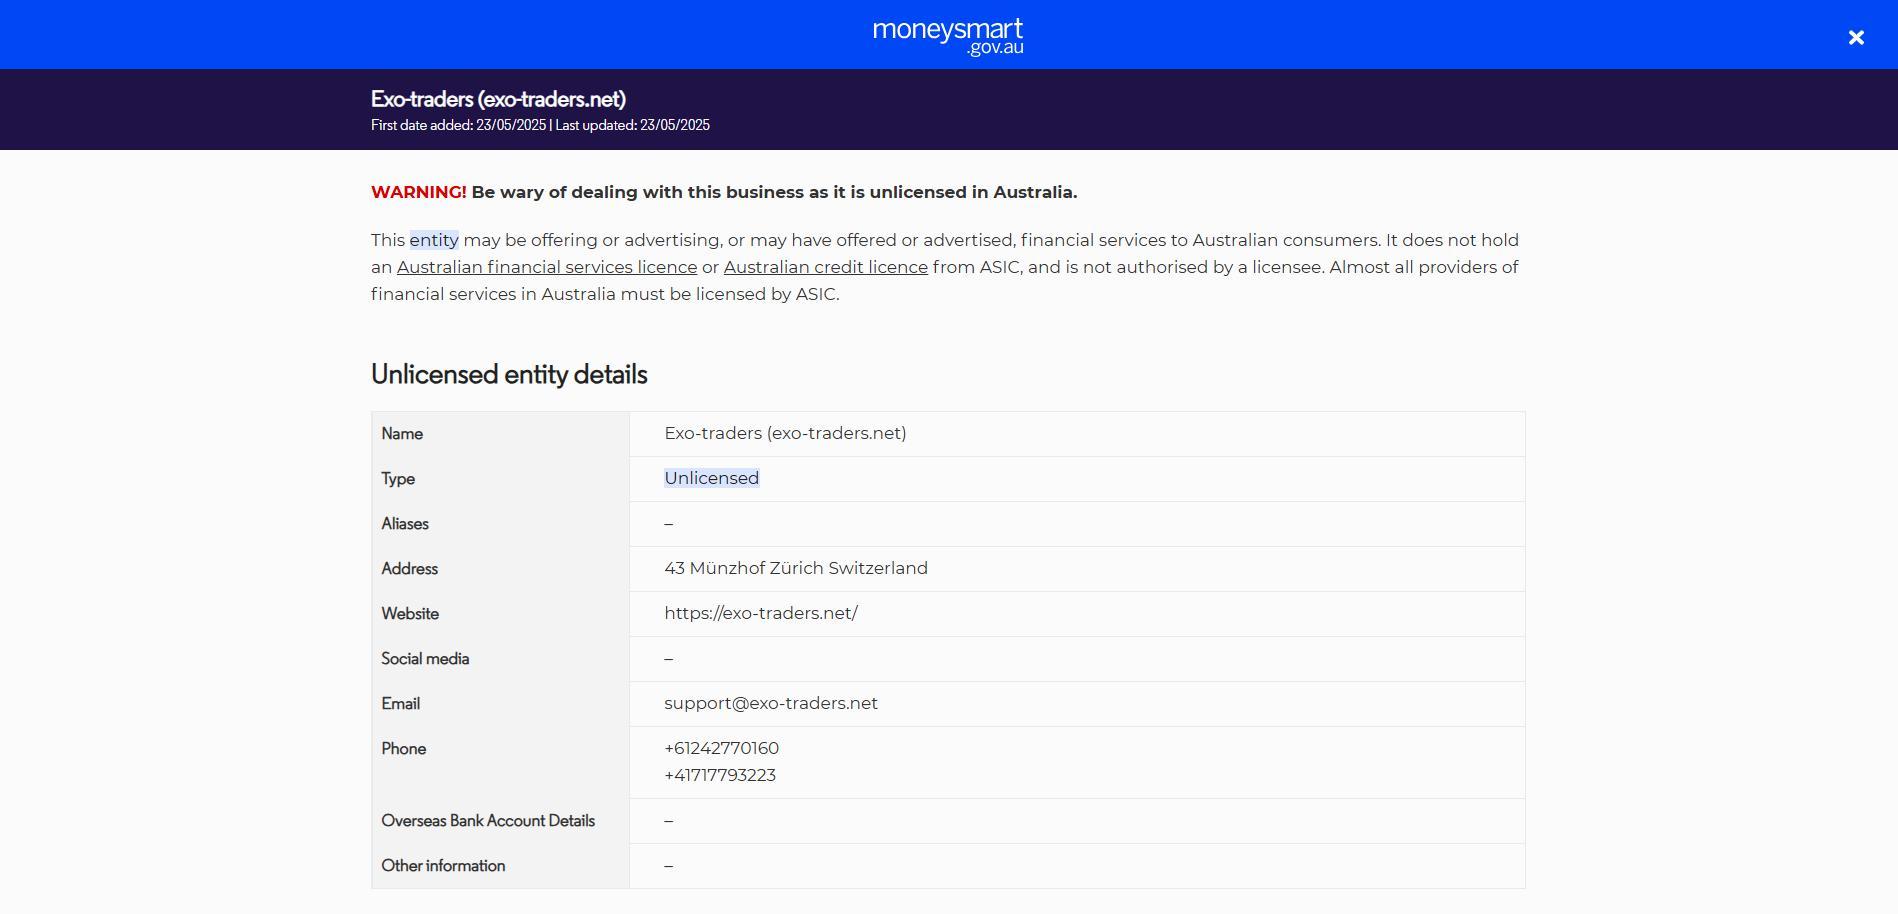The image size is (1898, 914).
Task: Click the Type row label
Action: [398, 479]
